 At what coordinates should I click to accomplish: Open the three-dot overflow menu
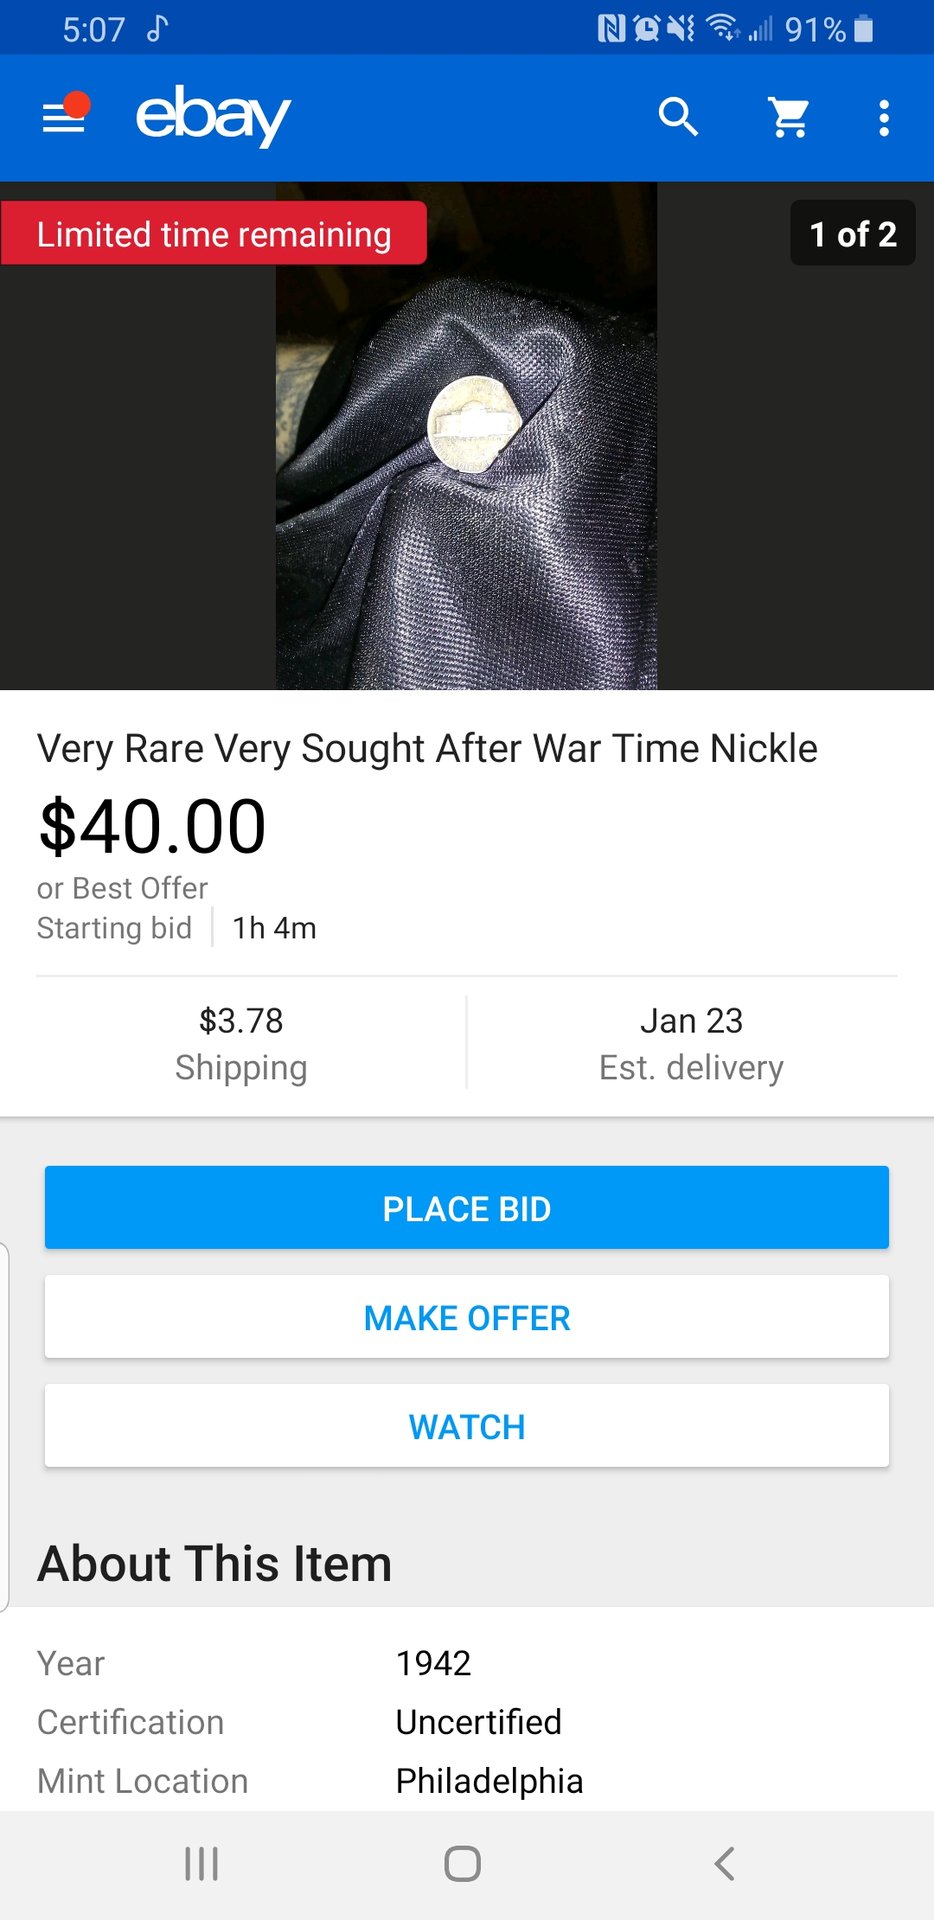point(883,118)
